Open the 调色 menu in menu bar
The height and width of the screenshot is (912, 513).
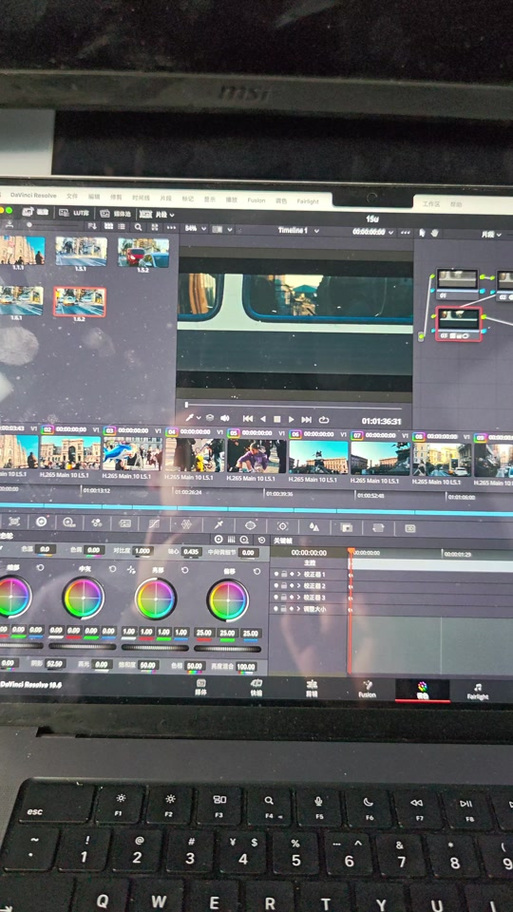pyautogui.click(x=282, y=201)
